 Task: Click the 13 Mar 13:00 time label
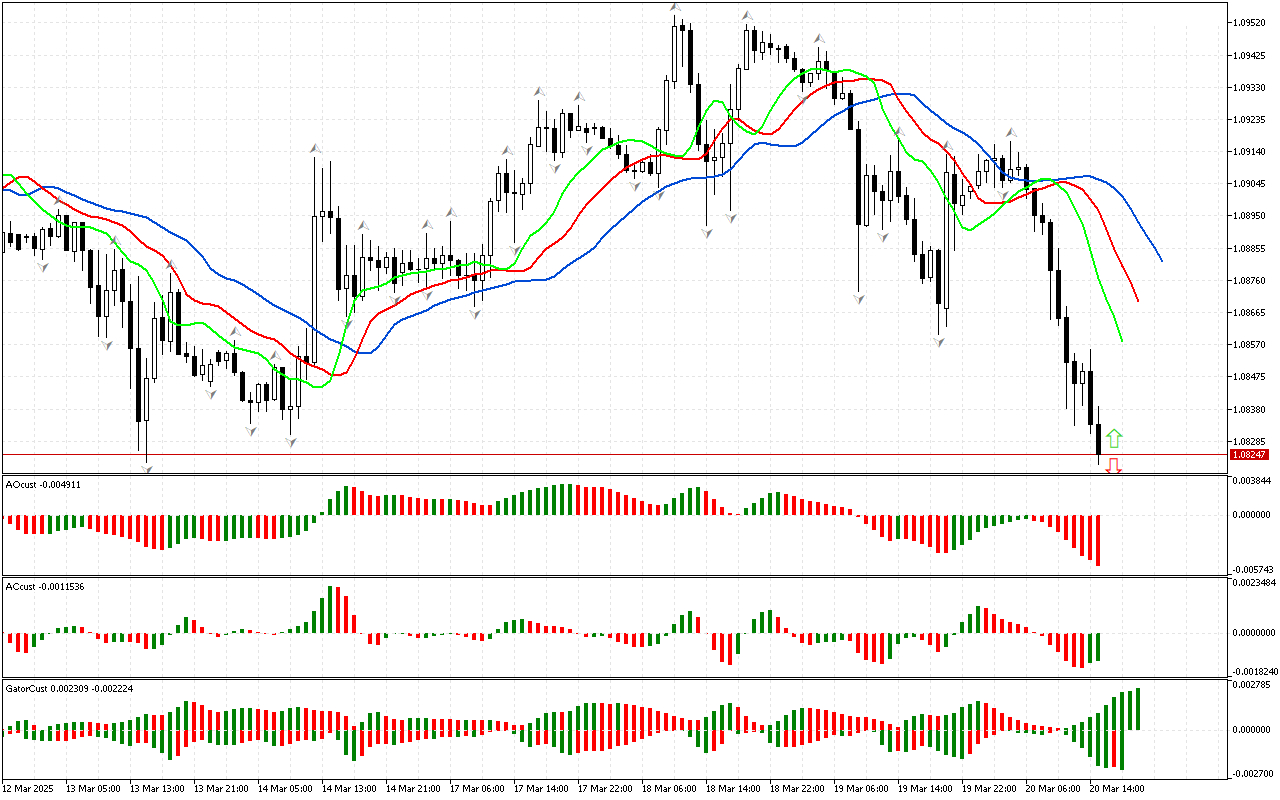pyautogui.click(x=157, y=789)
